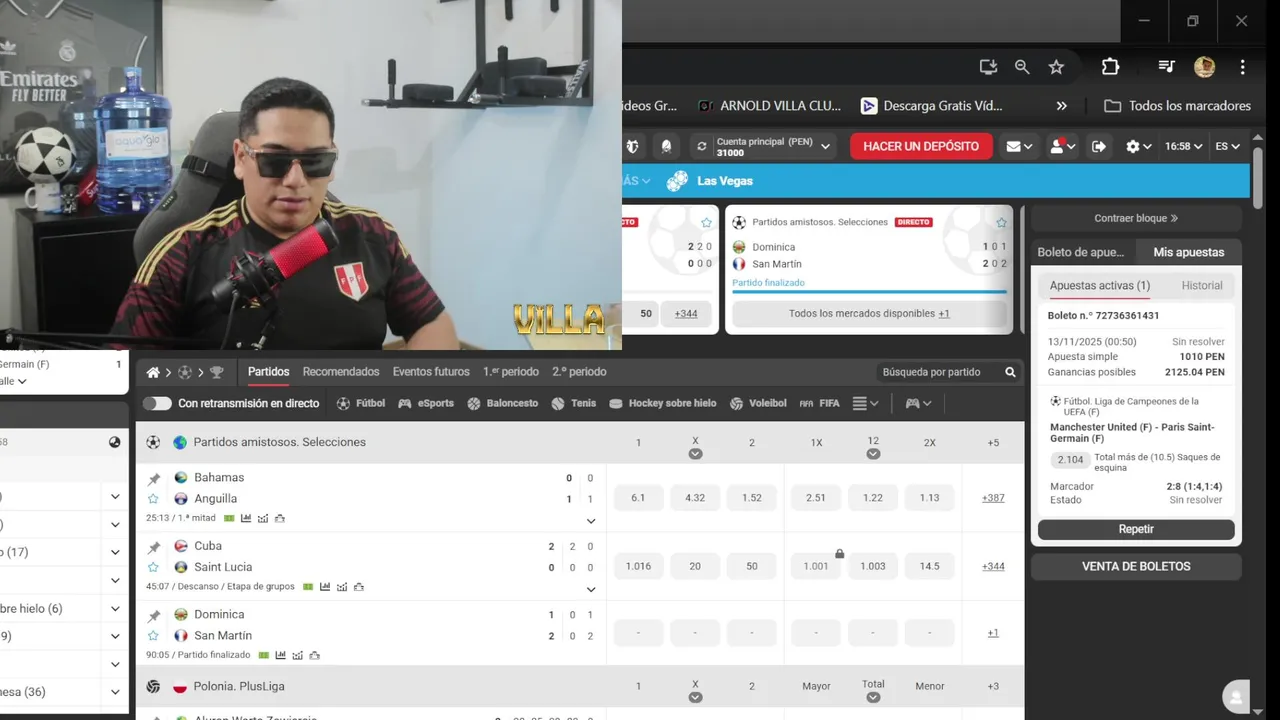This screenshot has width=1280, height=720.
Task: Open Chrome media control icon
Action: point(1166,67)
